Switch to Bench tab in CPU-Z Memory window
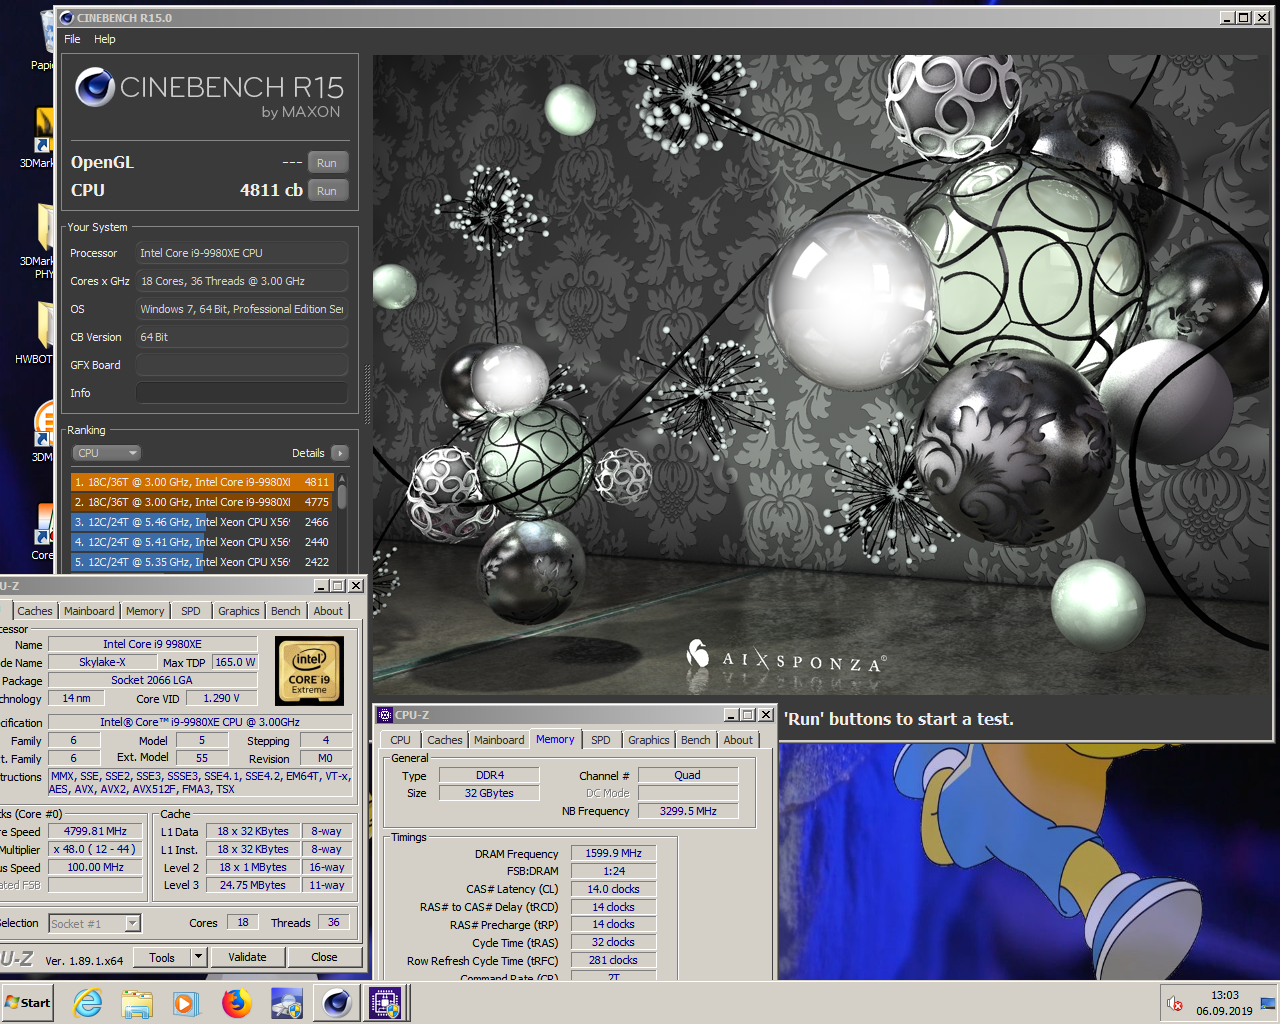Viewport: 1280px width, 1024px height. coord(695,740)
